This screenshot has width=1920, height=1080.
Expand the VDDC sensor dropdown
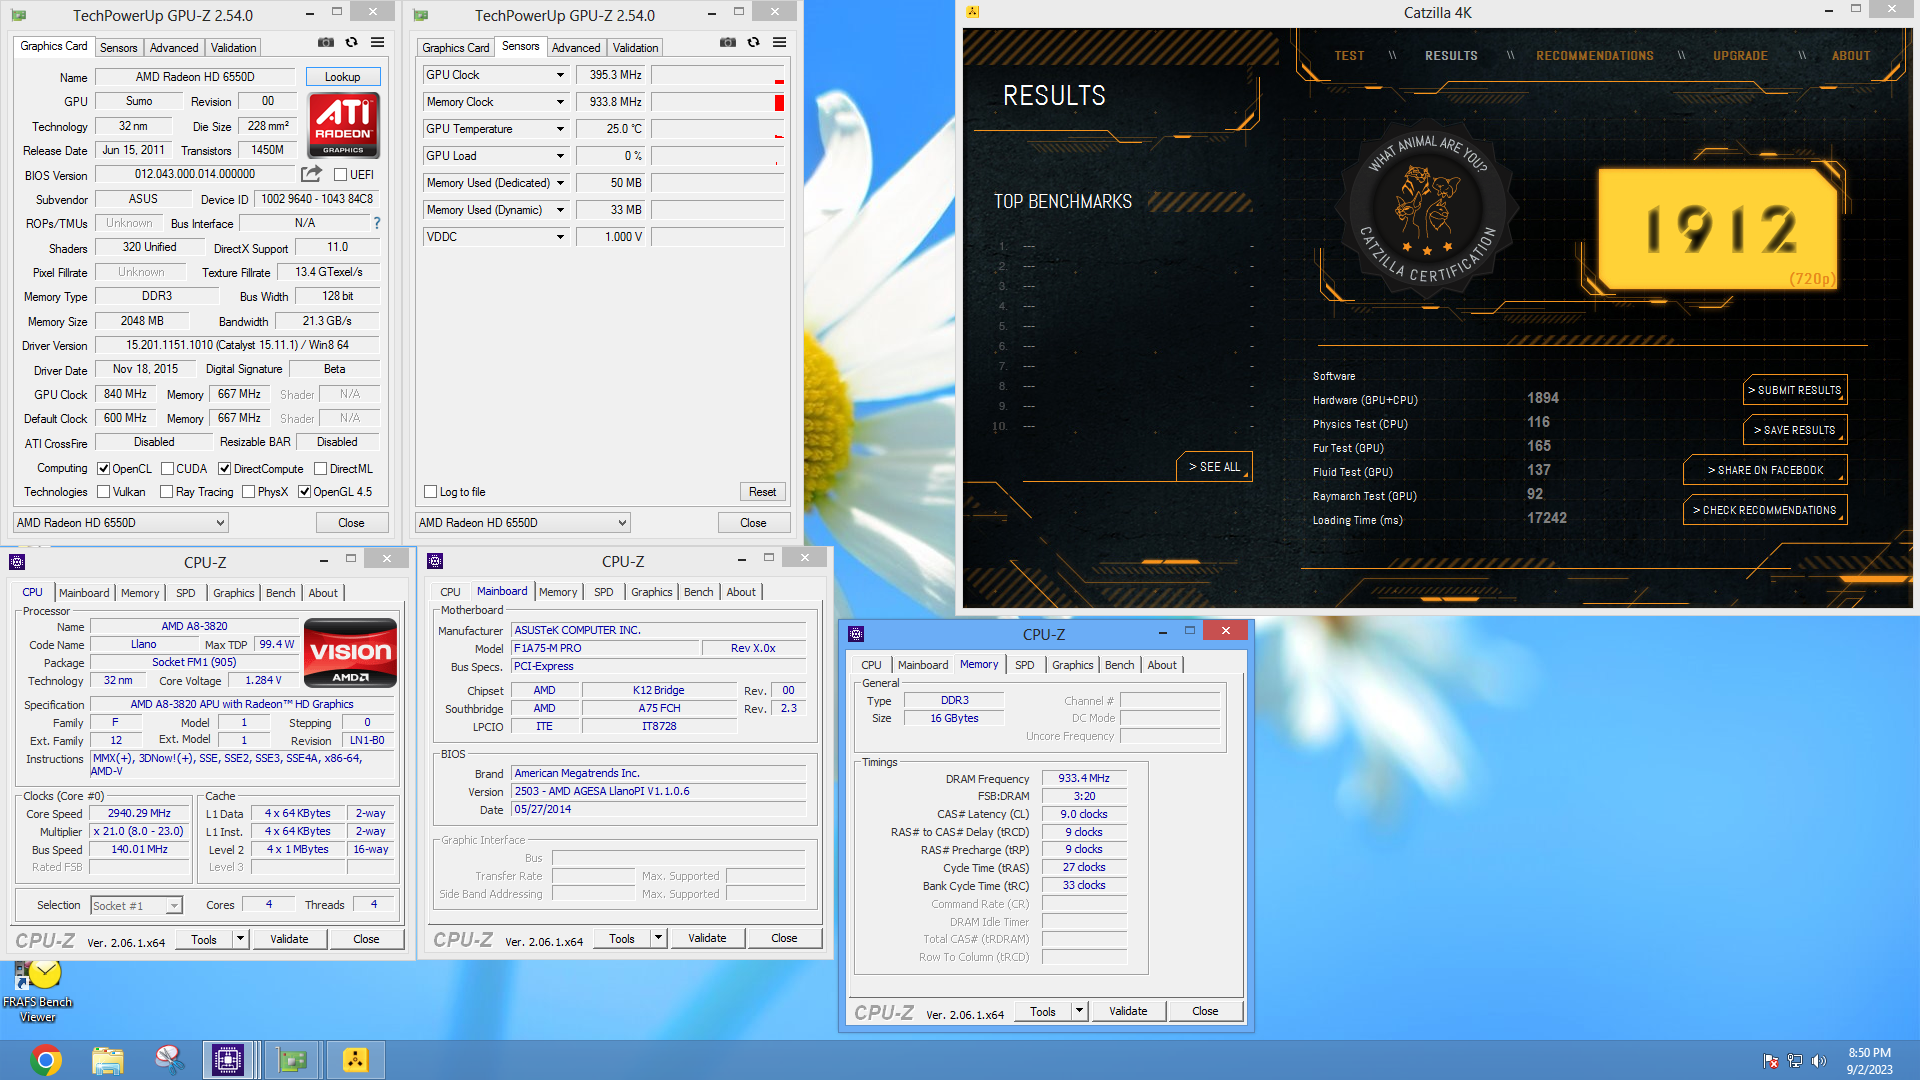(x=560, y=237)
